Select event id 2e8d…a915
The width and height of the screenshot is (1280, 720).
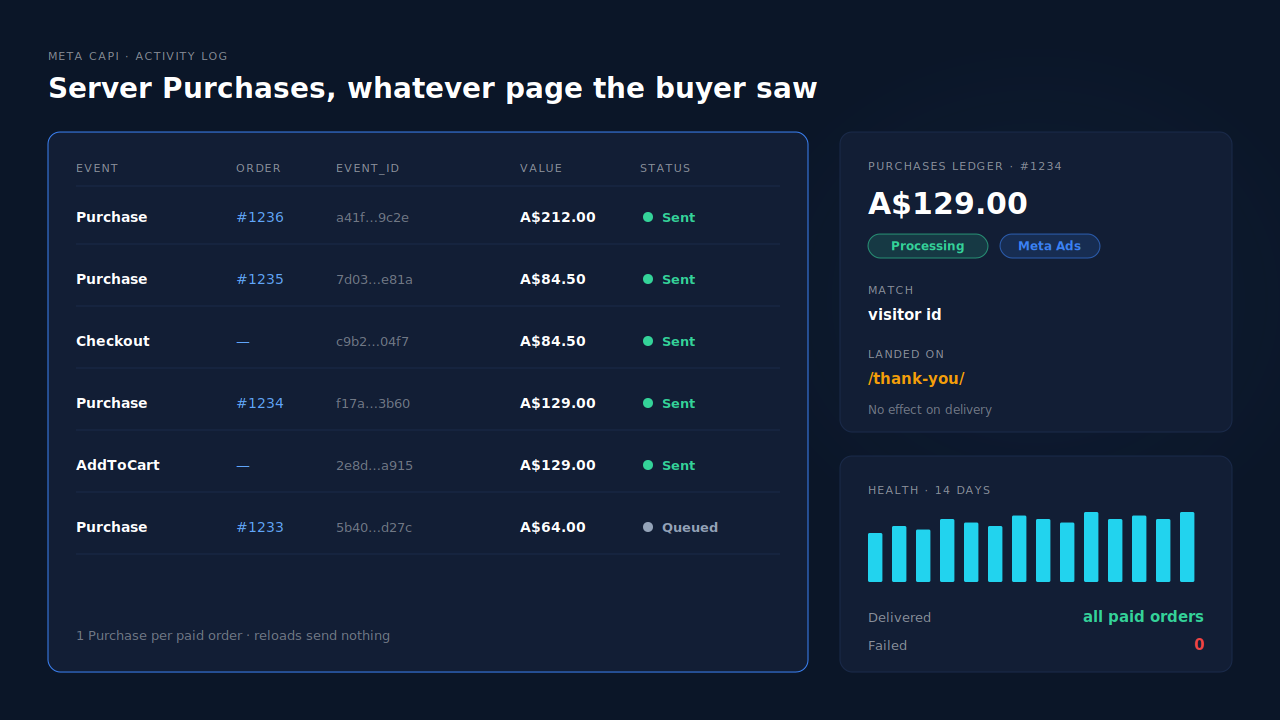[x=374, y=465]
